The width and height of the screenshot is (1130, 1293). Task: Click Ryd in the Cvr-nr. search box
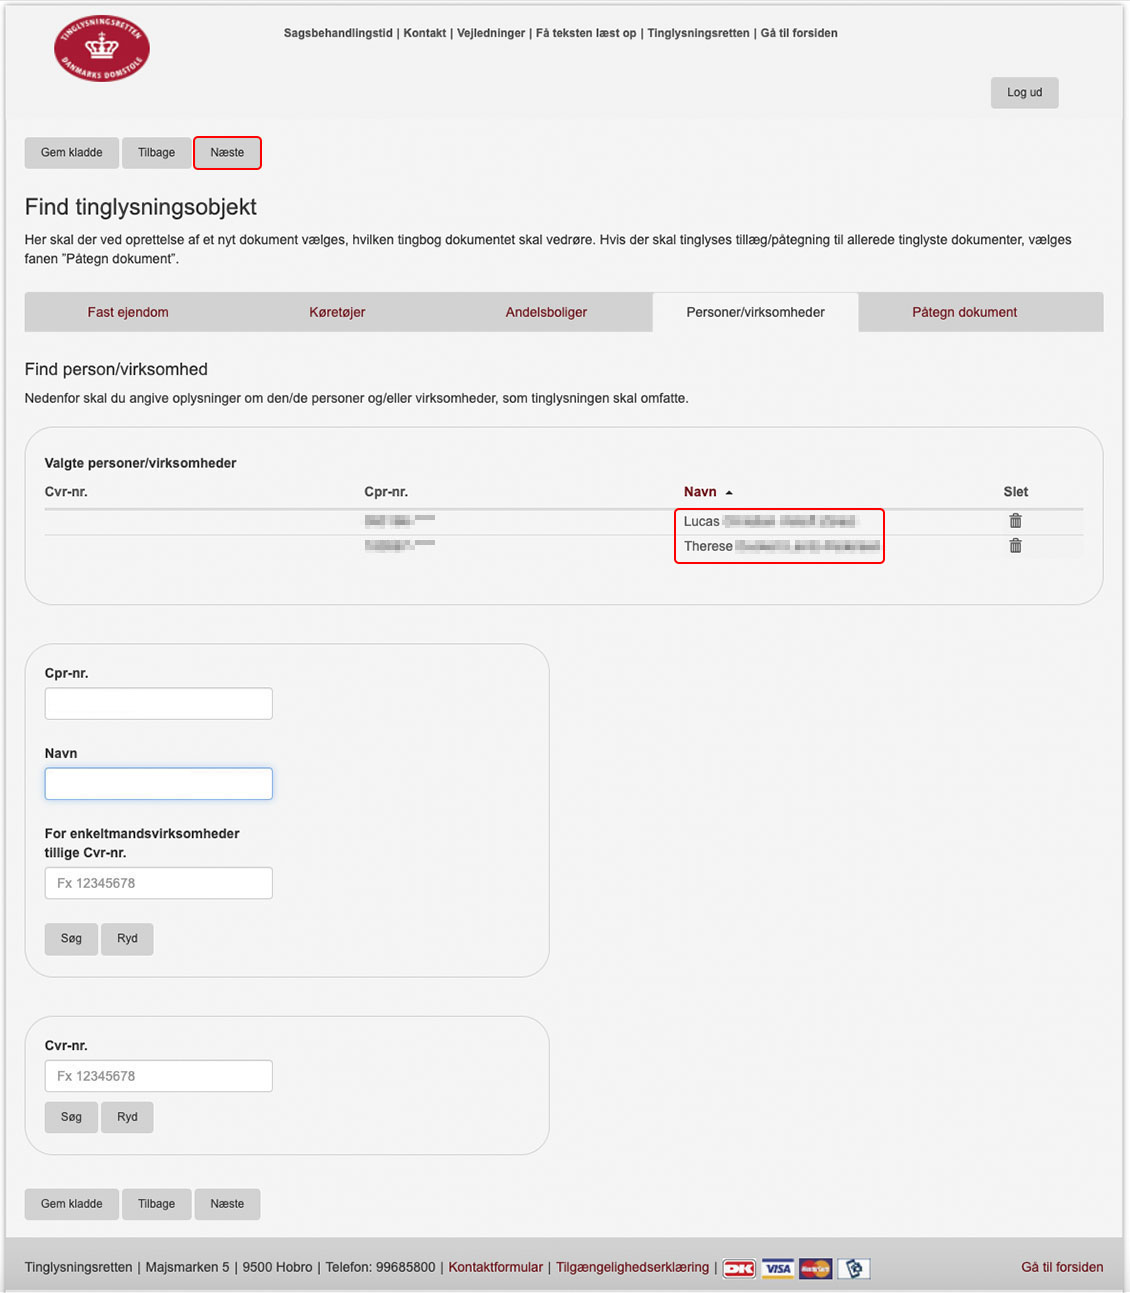tap(127, 1117)
